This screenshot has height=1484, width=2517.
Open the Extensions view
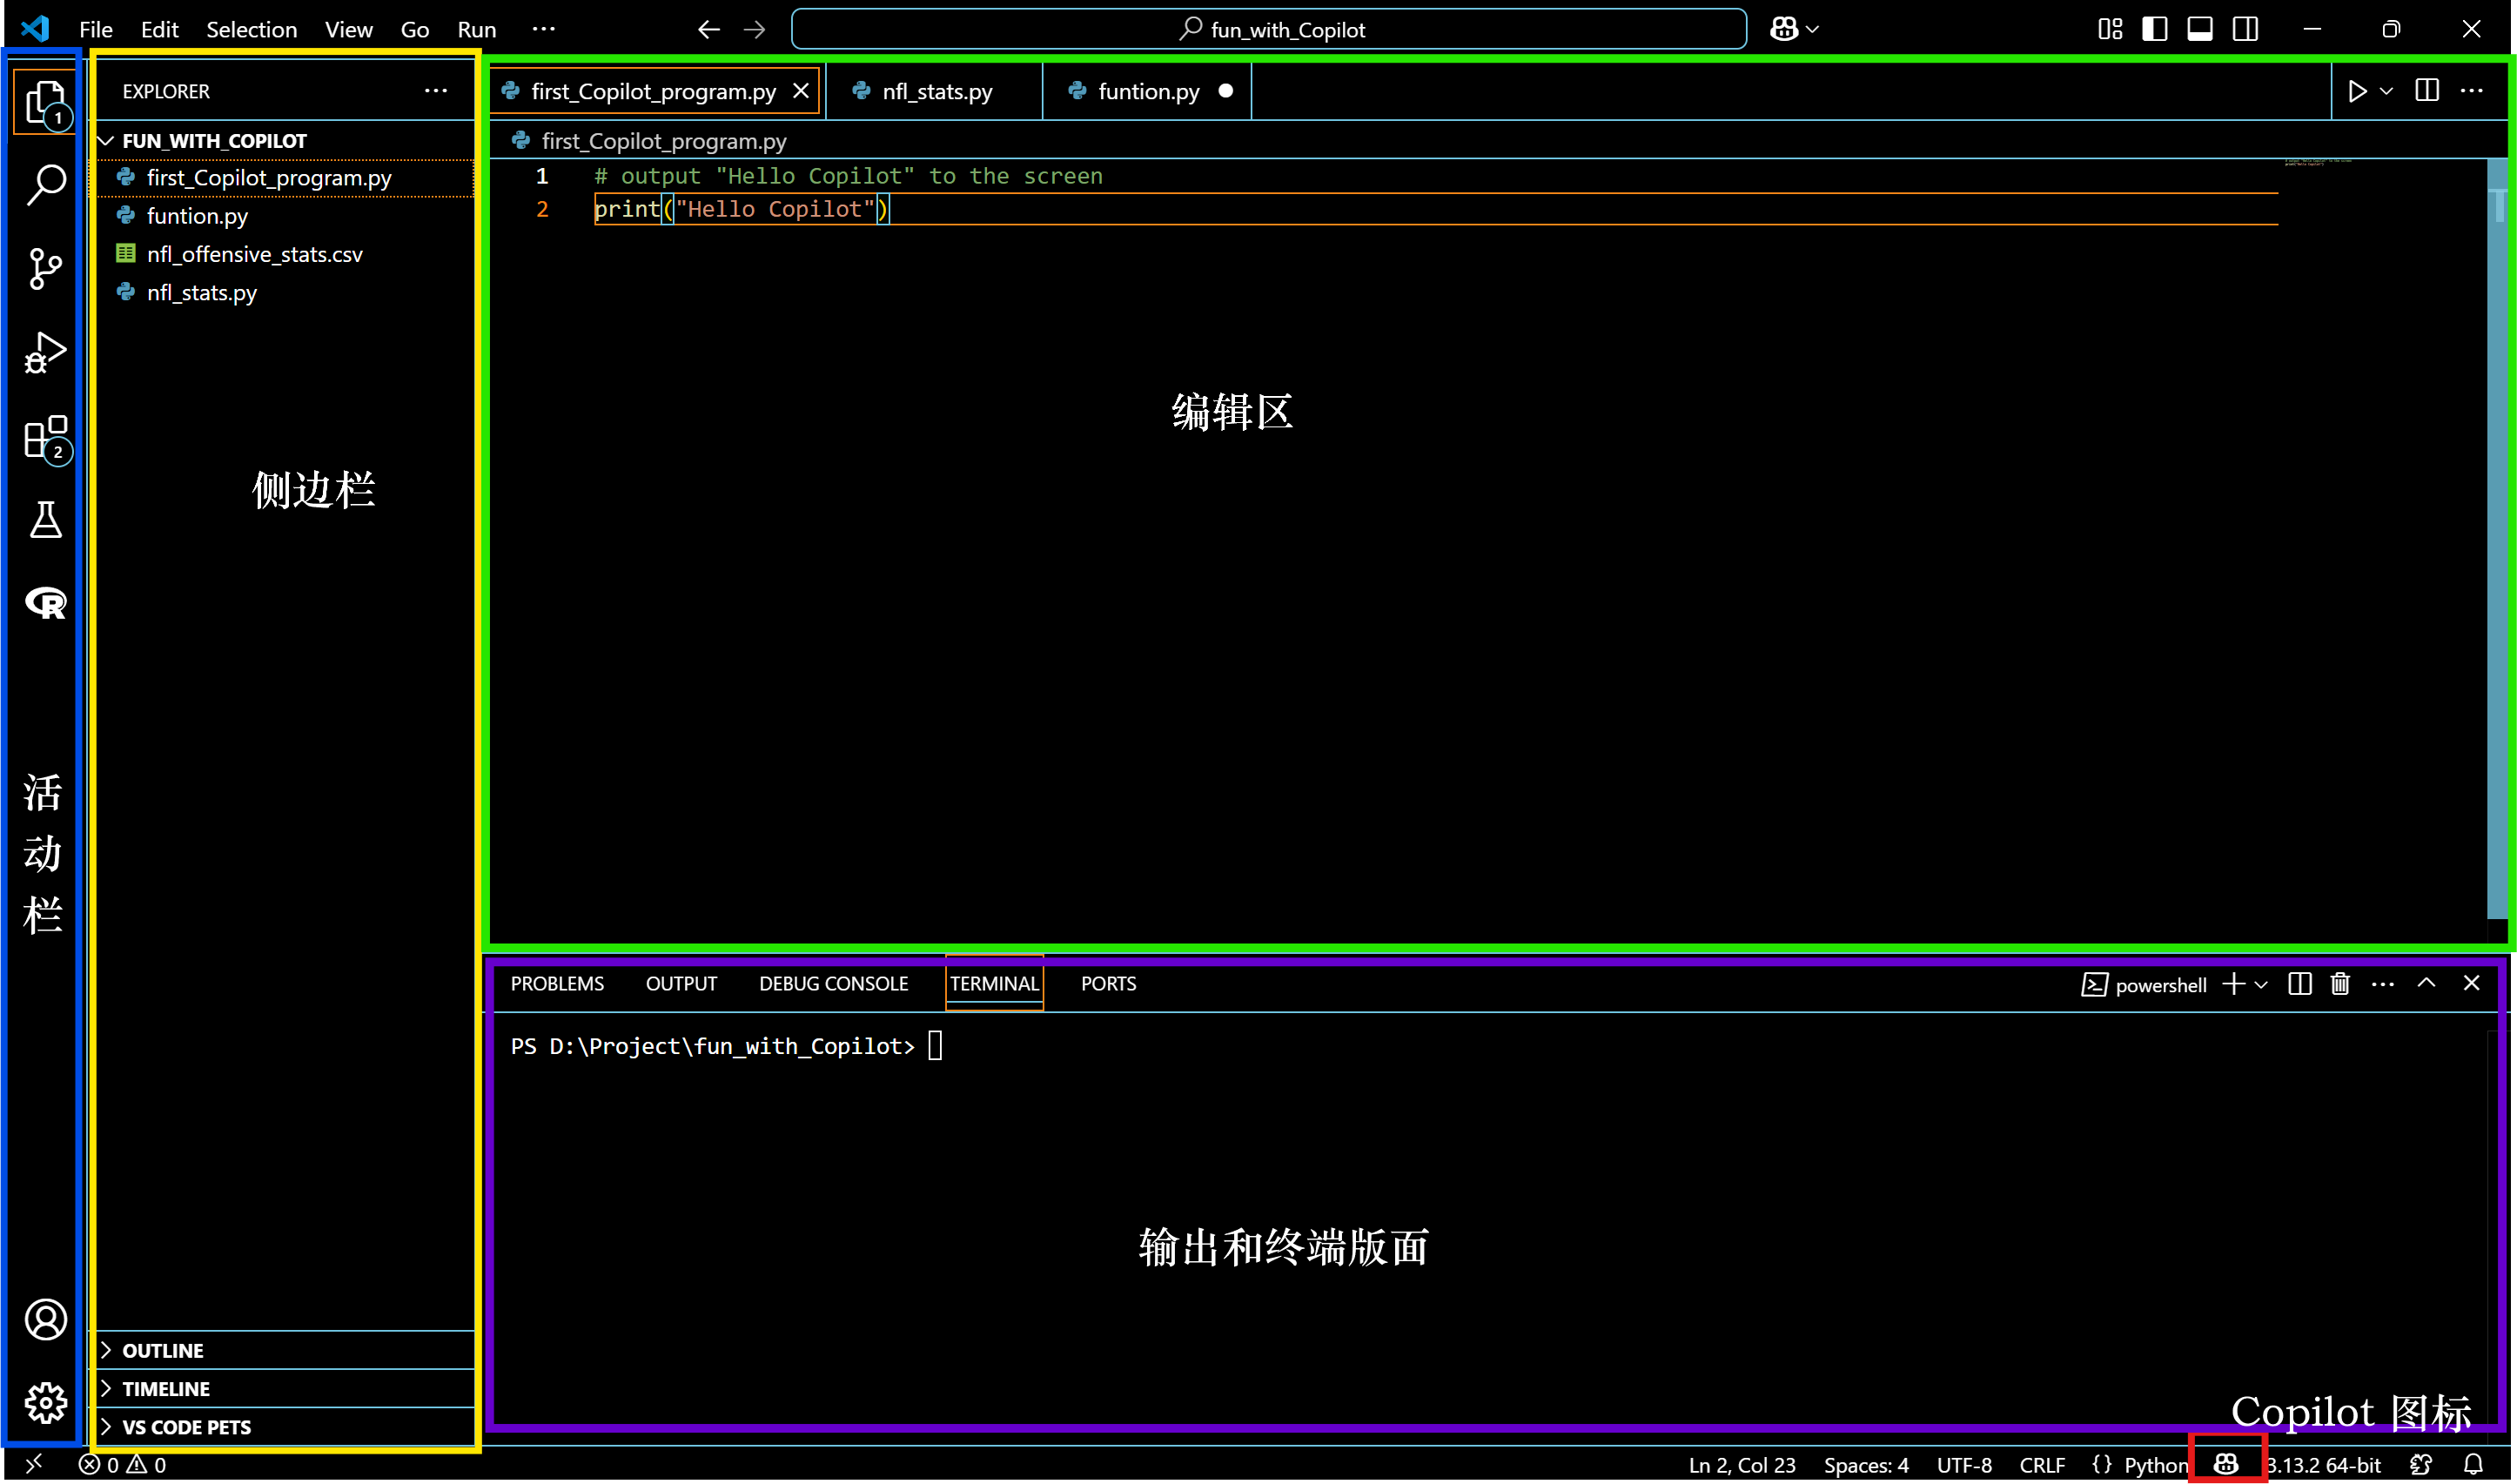tap(45, 438)
